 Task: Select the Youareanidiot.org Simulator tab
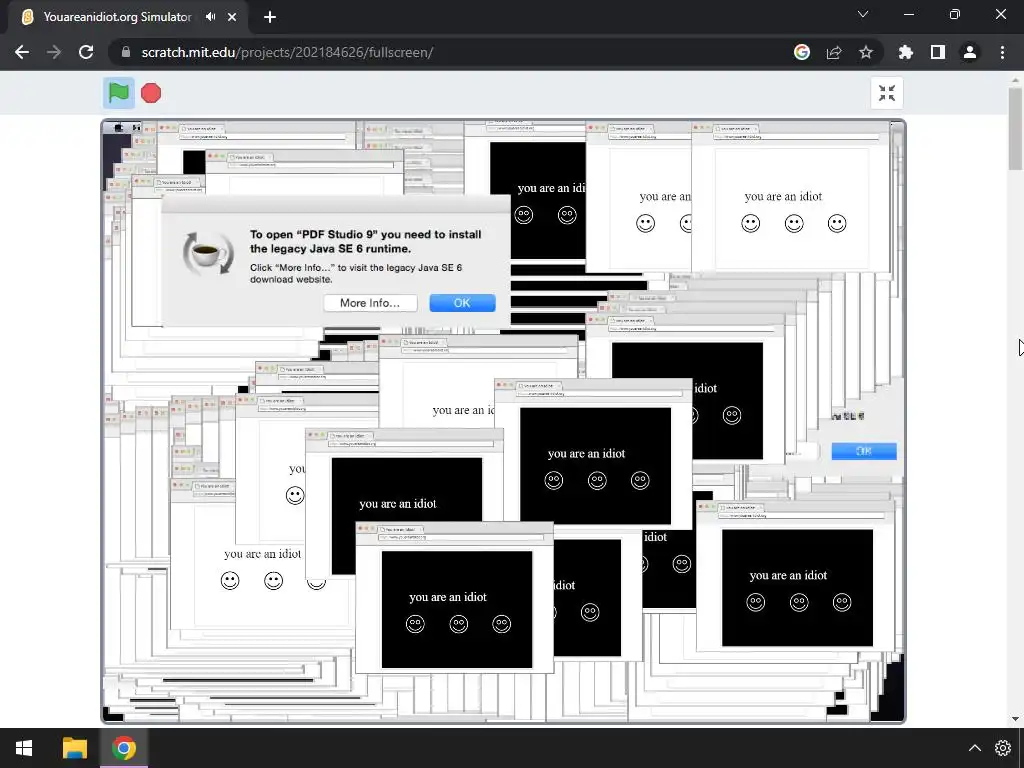127,18
